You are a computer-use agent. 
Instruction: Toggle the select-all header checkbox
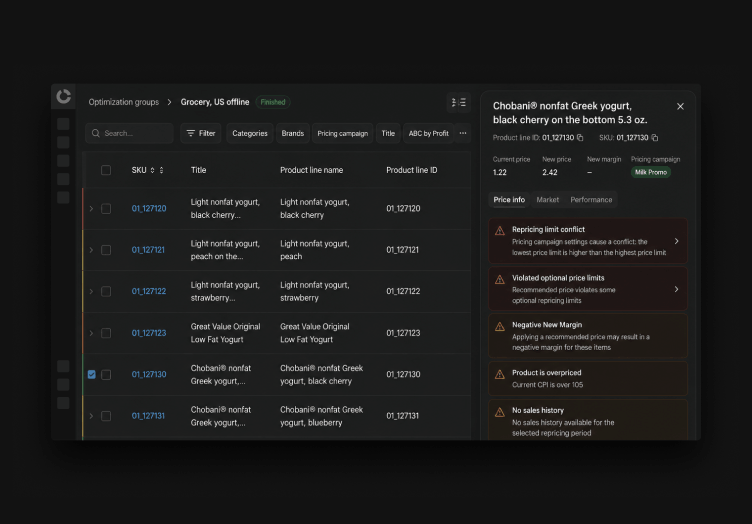click(x=106, y=170)
